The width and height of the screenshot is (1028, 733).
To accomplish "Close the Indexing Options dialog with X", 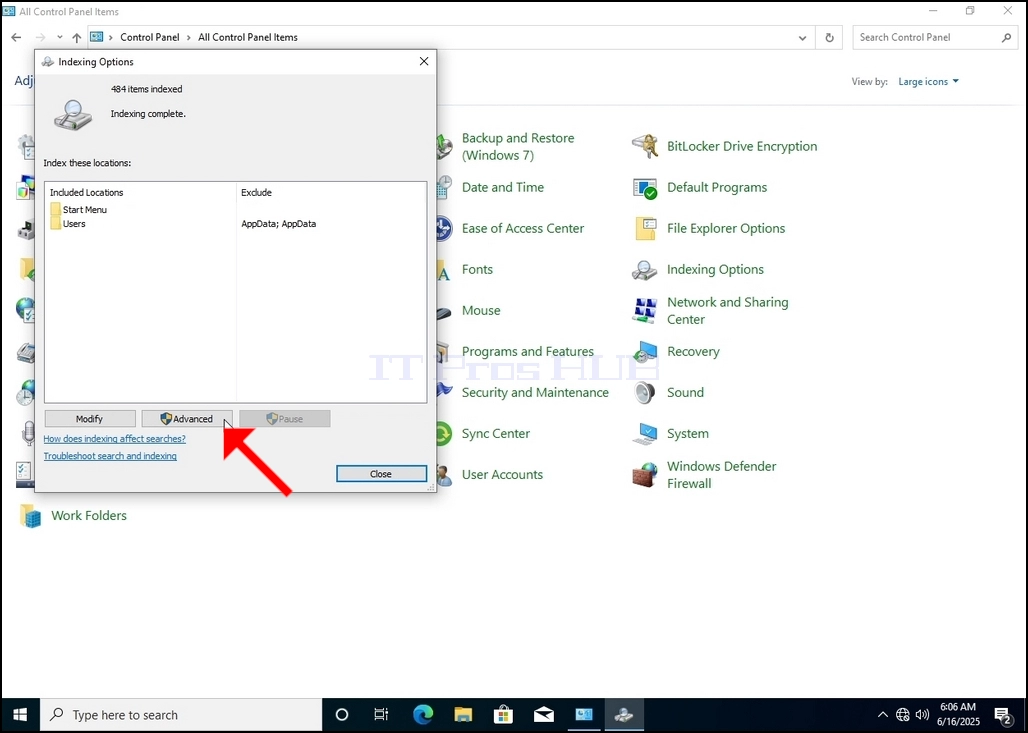I will pyautogui.click(x=424, y=62).
